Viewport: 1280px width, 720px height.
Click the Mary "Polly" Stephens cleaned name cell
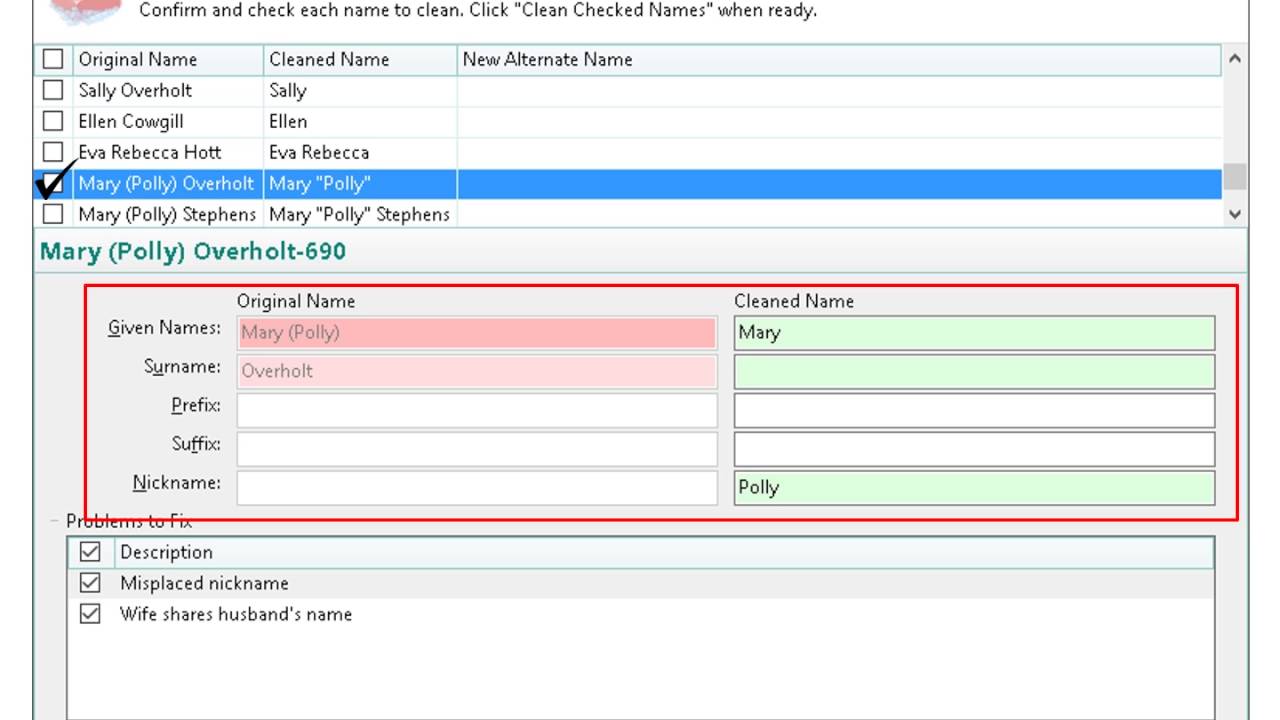coord(360,214)
